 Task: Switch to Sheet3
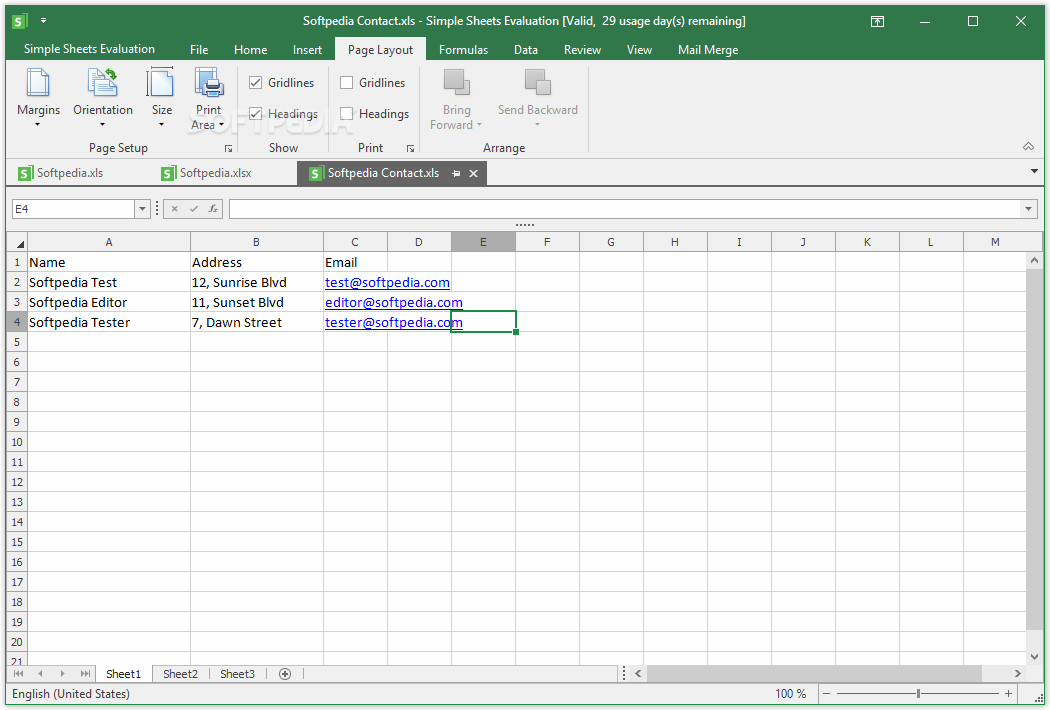pyautogui.click(x=237, y=674)
